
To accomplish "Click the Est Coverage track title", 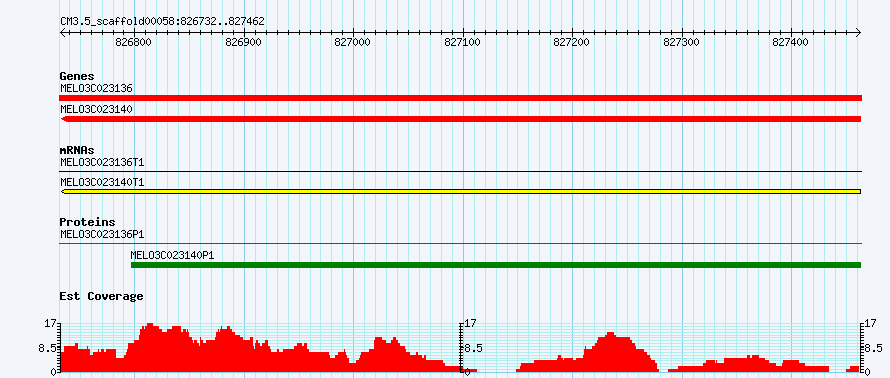I will coord(101,296).
